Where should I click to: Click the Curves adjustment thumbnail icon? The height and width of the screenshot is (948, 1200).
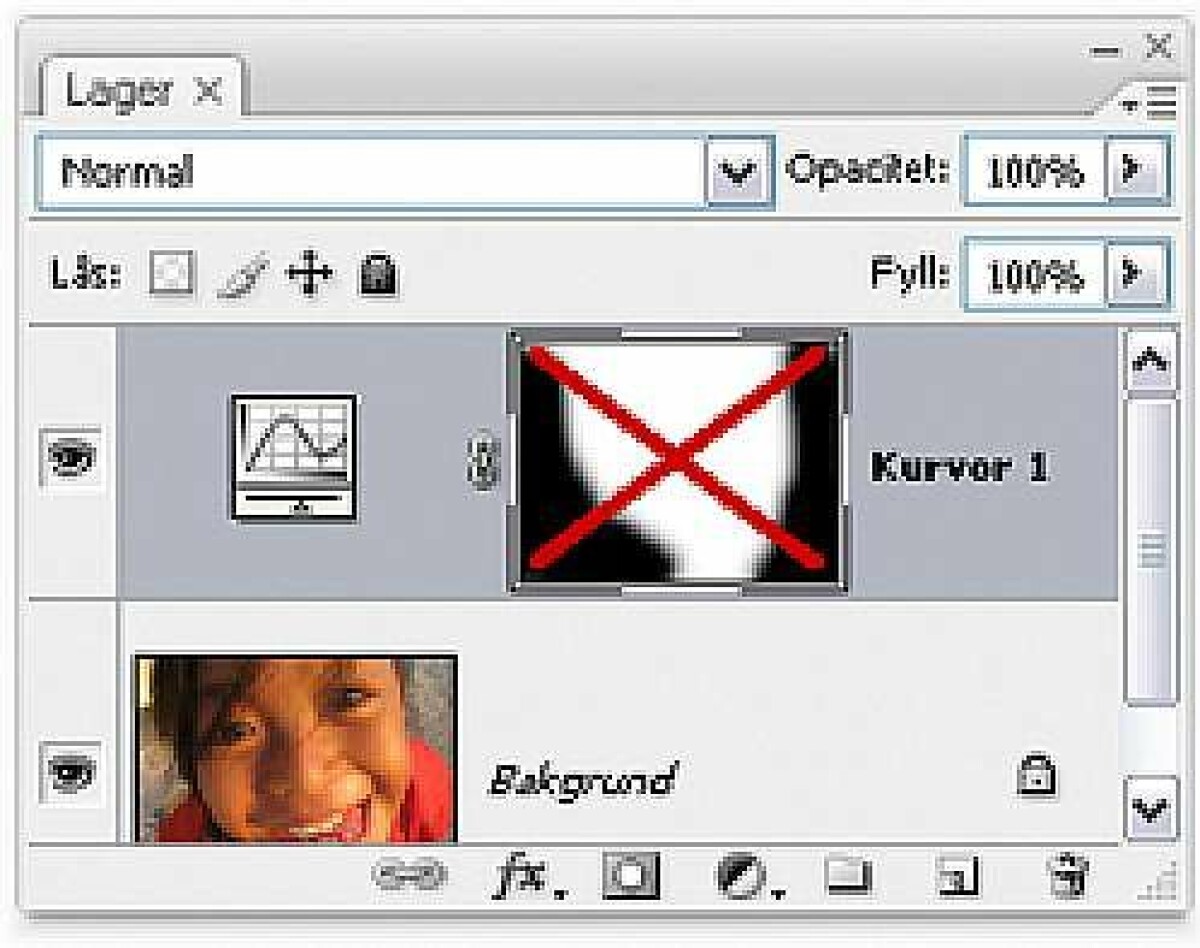294,457
